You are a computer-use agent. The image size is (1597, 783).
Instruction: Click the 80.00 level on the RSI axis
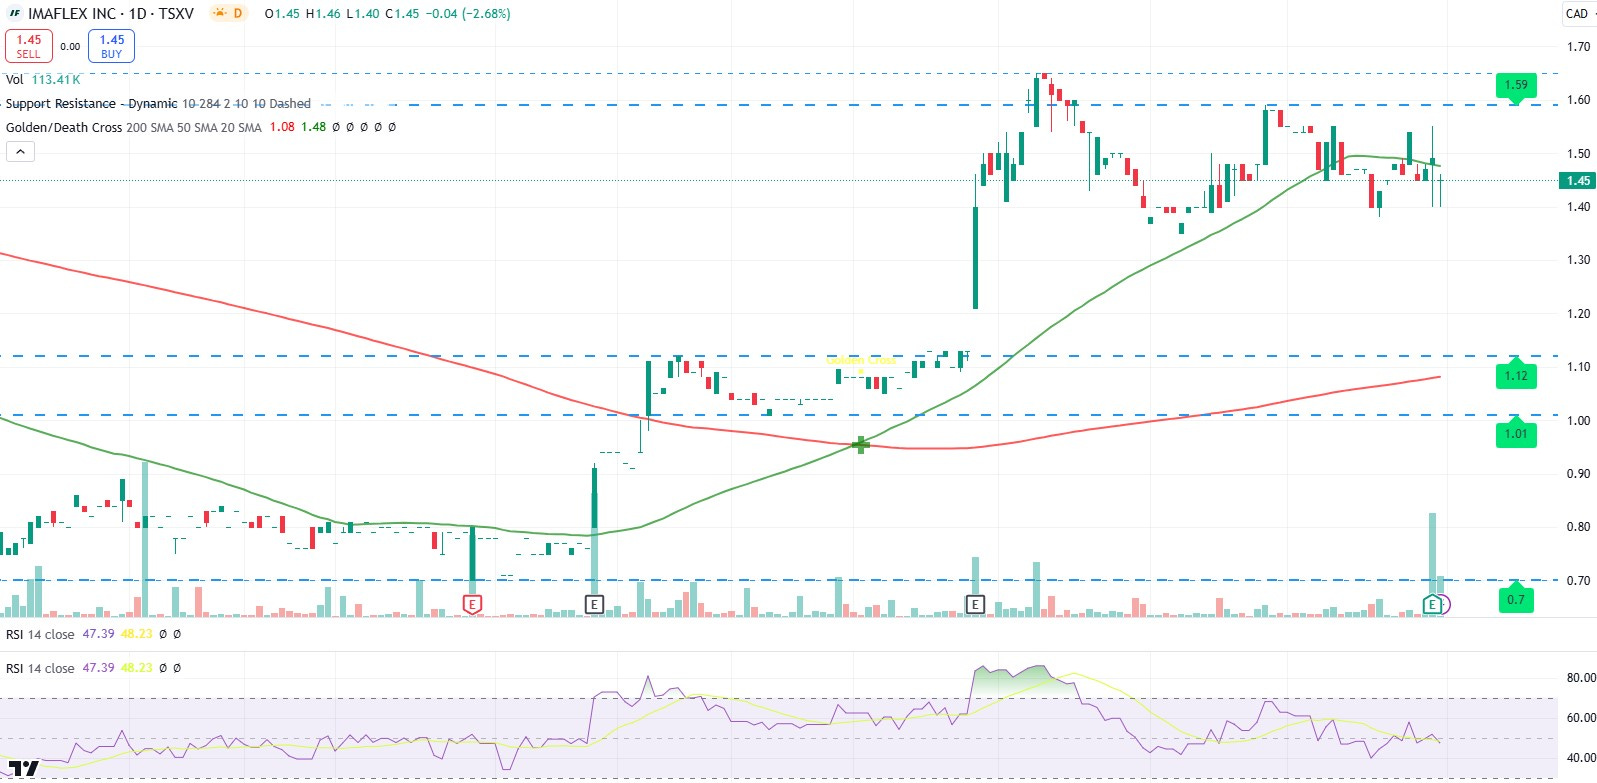tap(1581, 678)
